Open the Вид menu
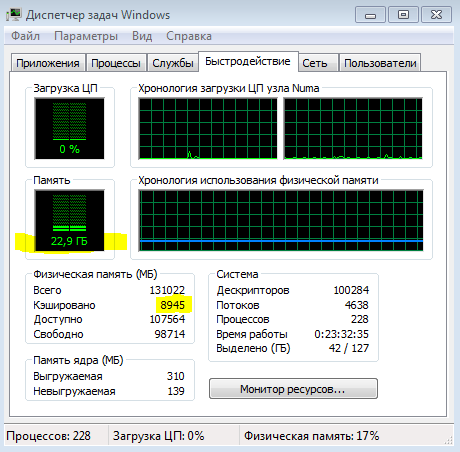 tap(142, 36)
